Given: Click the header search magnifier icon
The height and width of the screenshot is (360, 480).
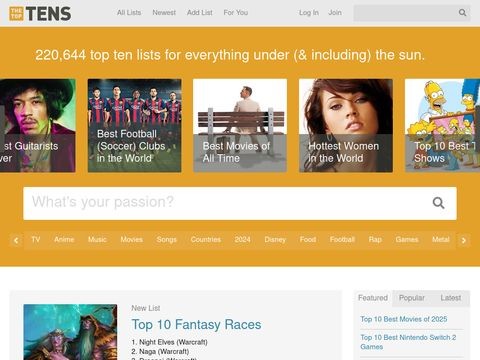Looking at the screenshot, I should [x=462, y=13].
